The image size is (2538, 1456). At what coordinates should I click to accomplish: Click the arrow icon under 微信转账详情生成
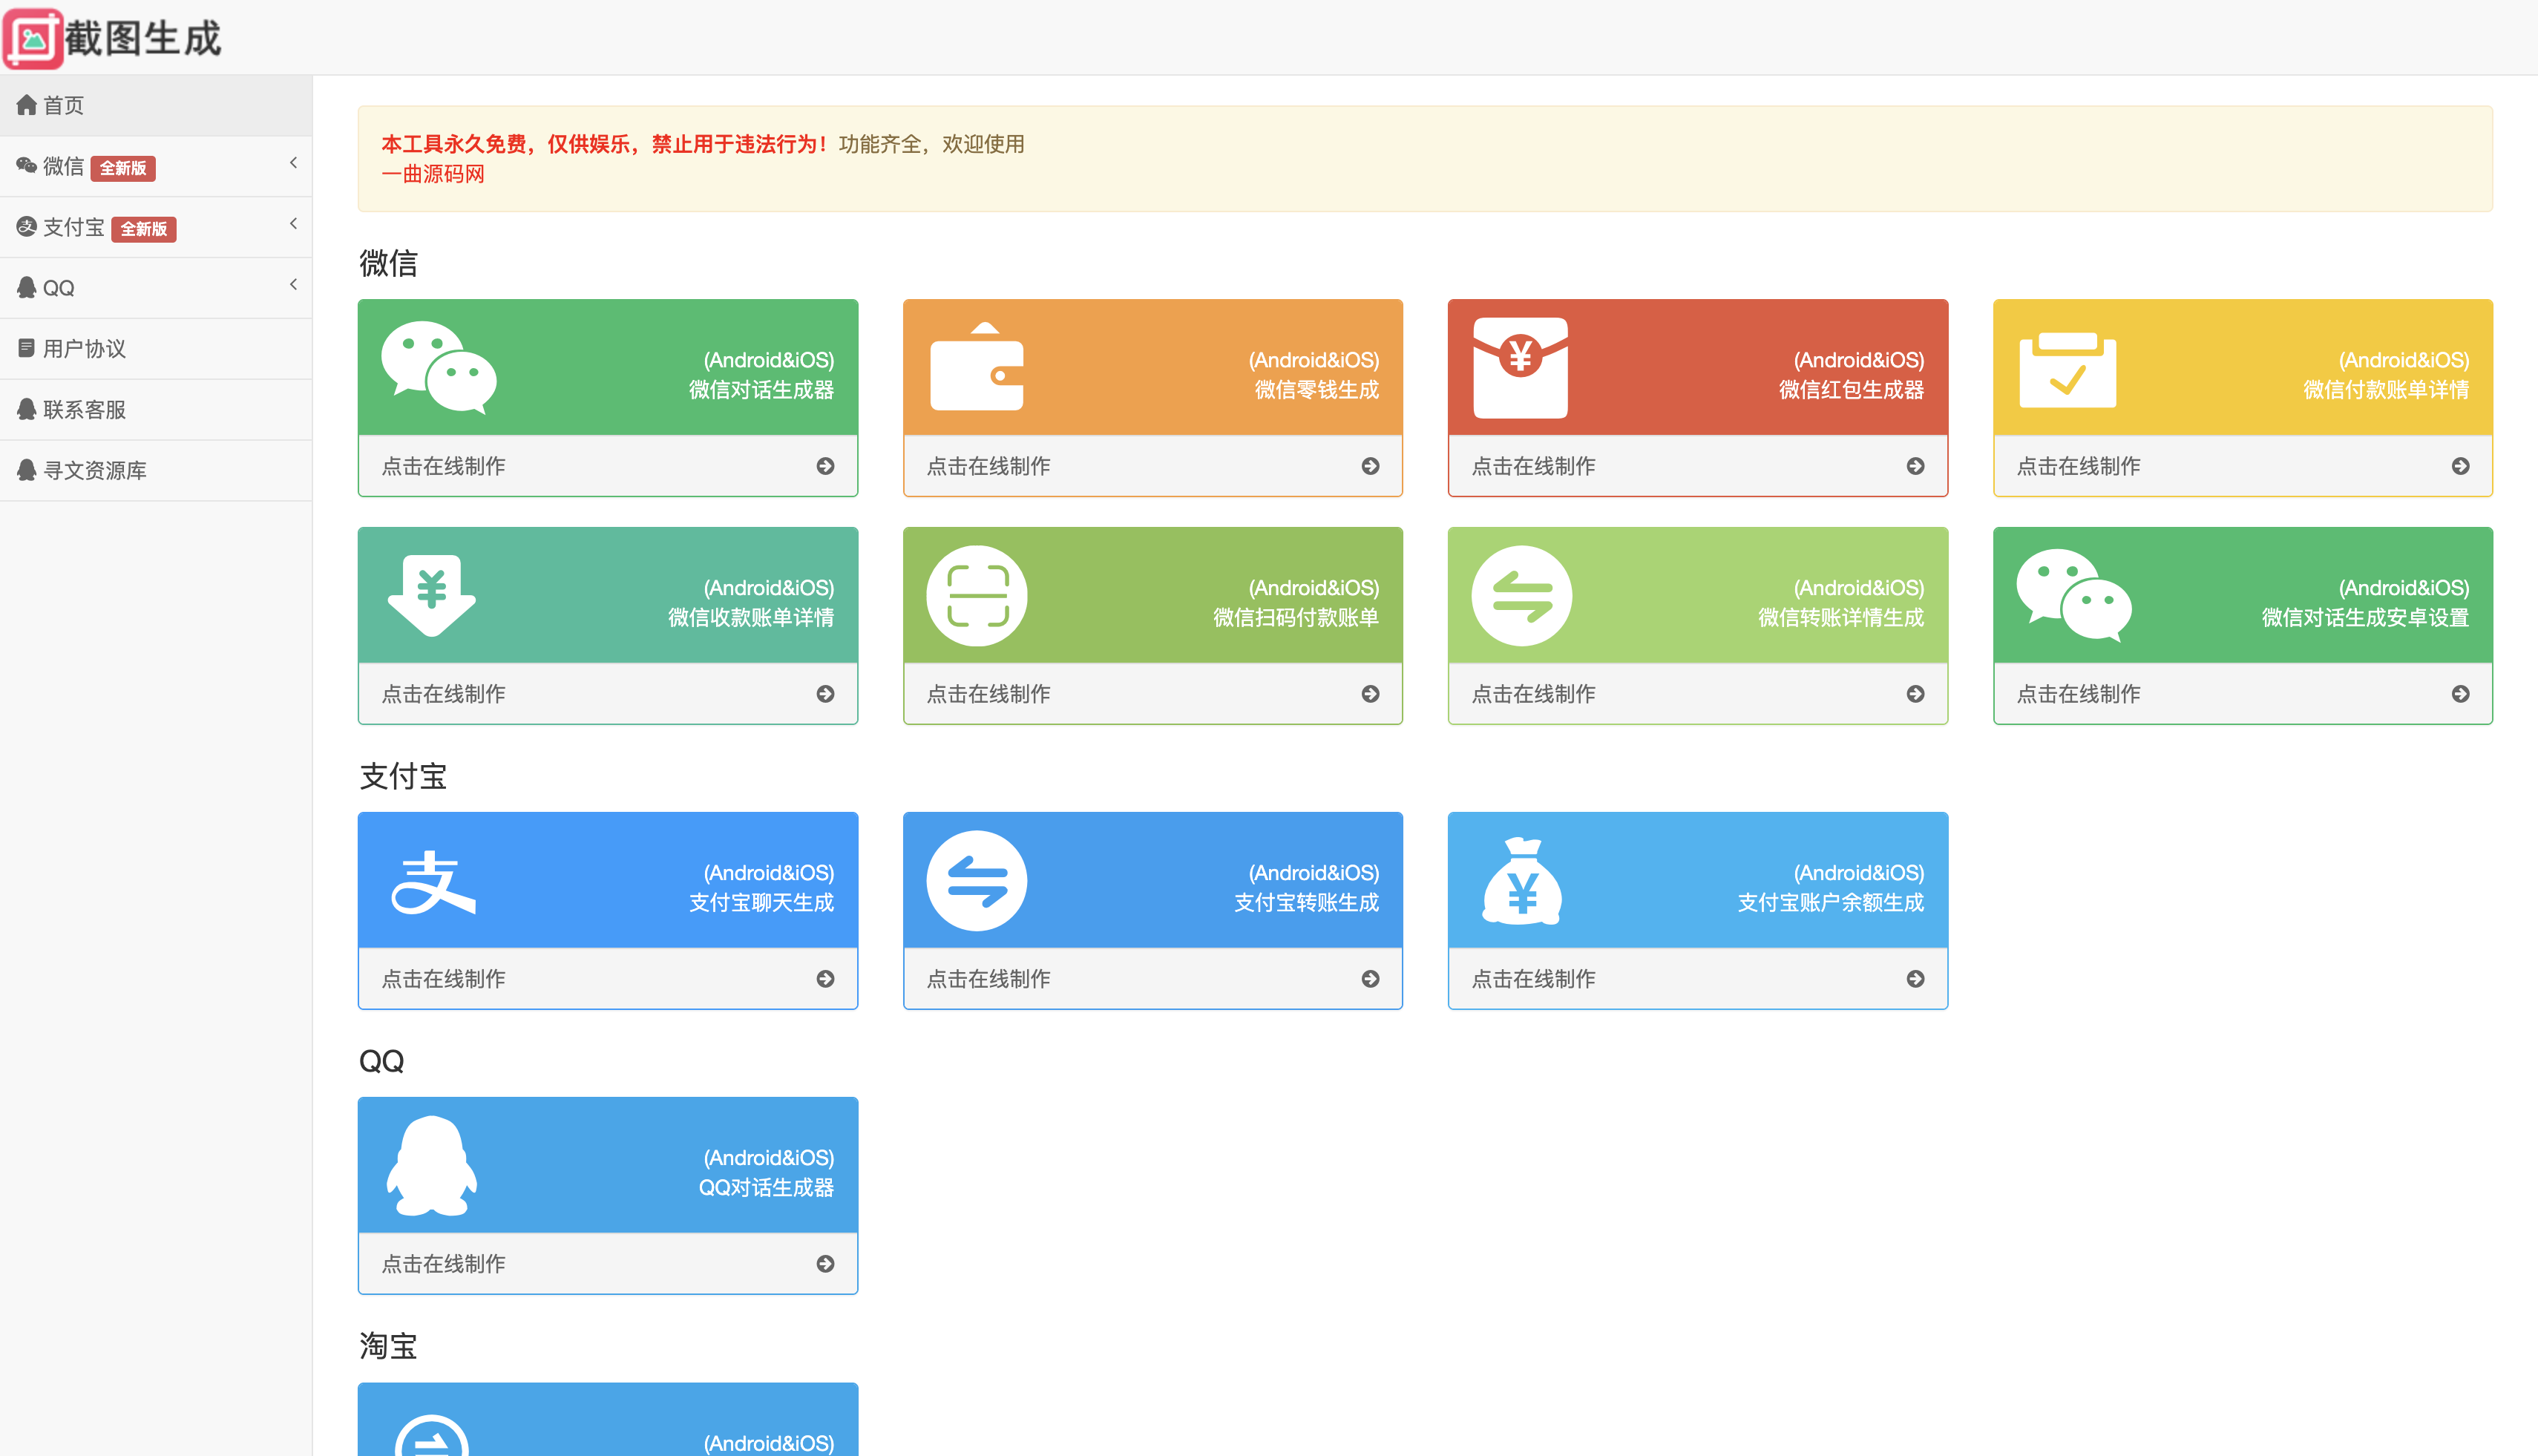[1915, 694]
